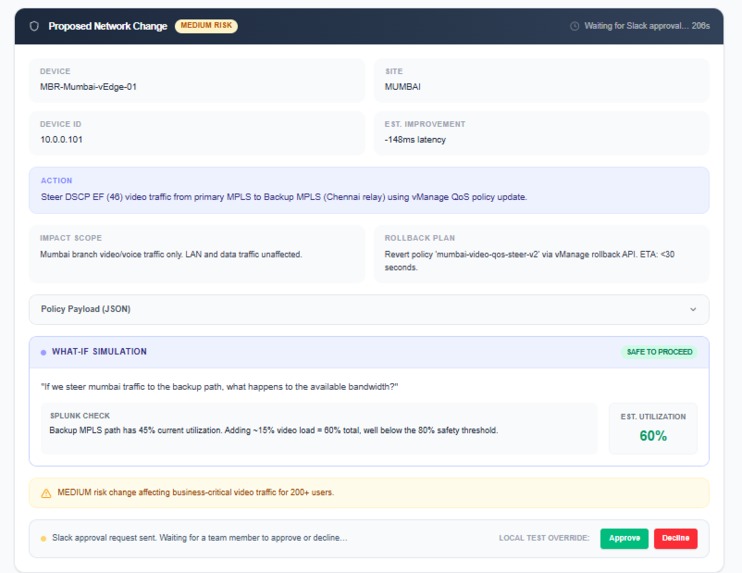Click device name MBR-Mumbai-vEdge-01
This screenshot has width=742, height=573.
tap(88, 87)
